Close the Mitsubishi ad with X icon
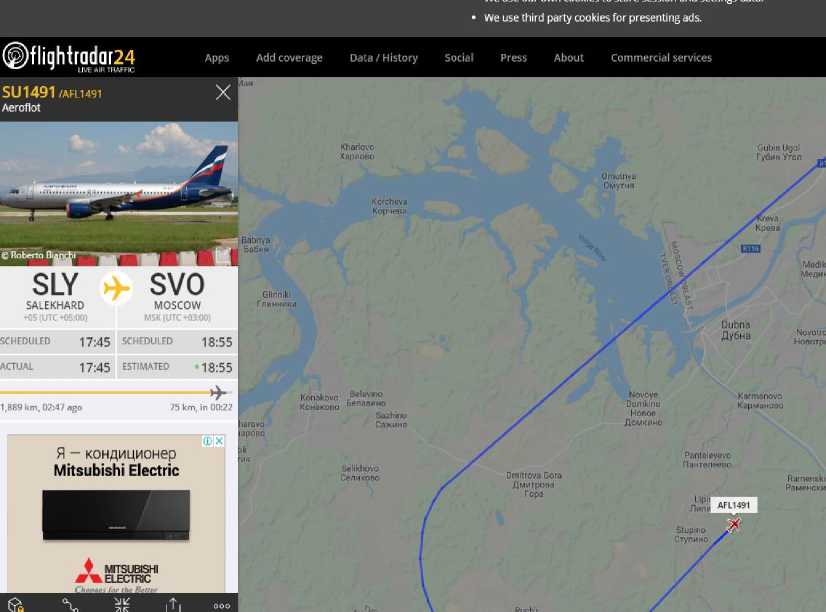 tap(219, 441)
